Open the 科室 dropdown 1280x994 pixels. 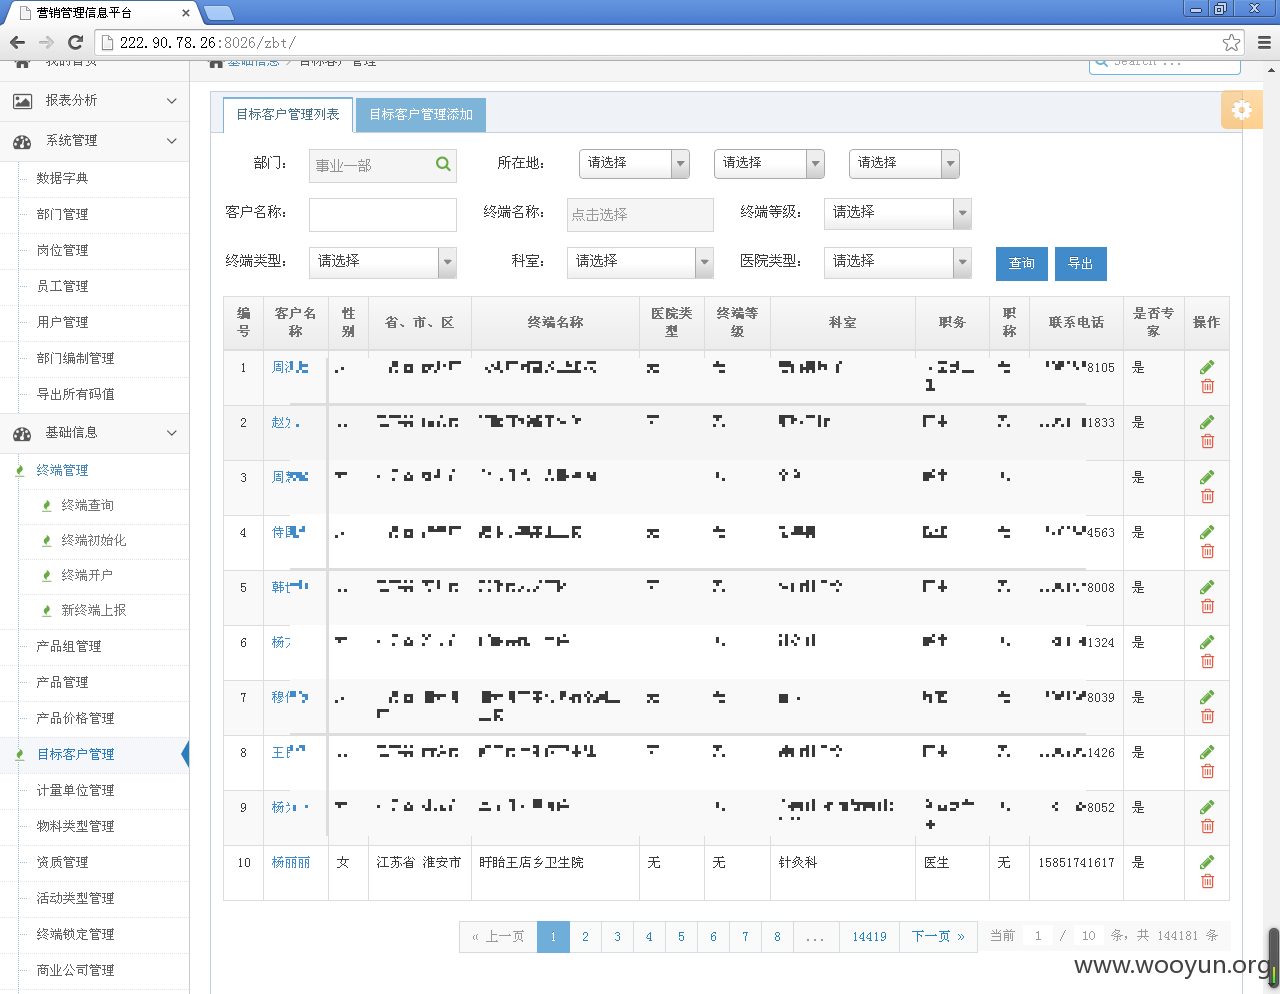[640, 261]
